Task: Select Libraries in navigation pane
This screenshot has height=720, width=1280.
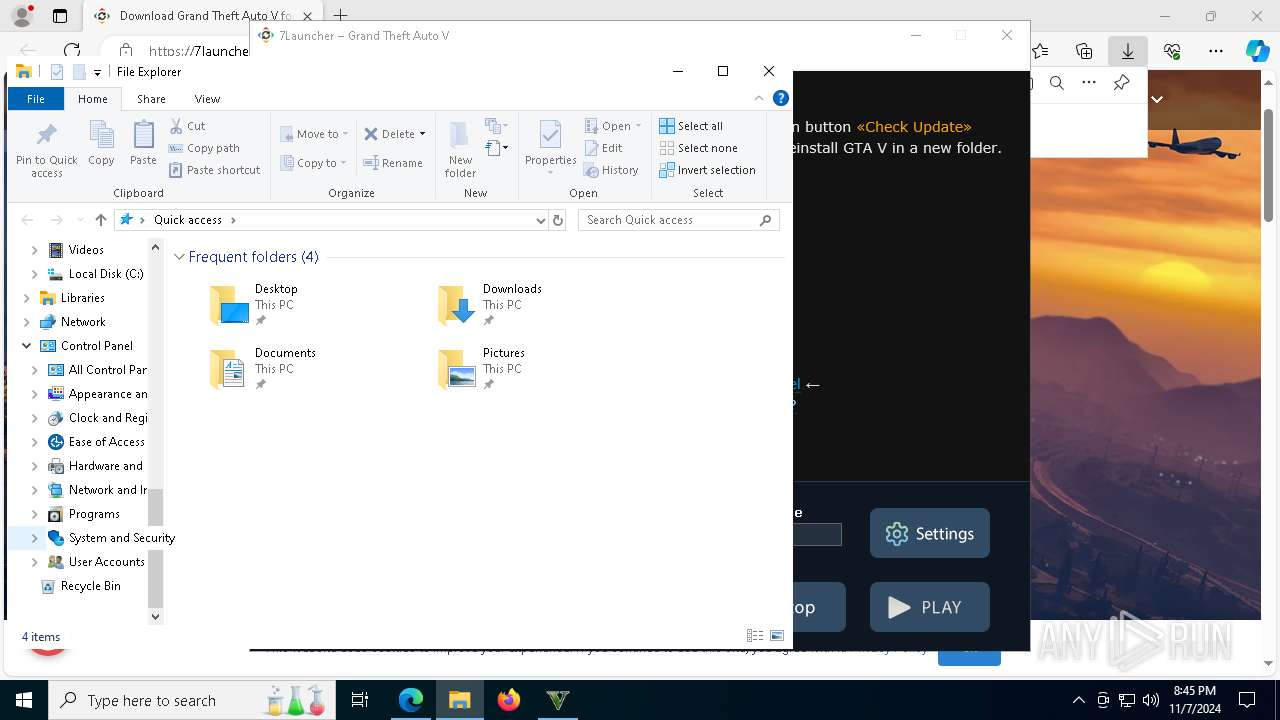Action: click(82, 298)
